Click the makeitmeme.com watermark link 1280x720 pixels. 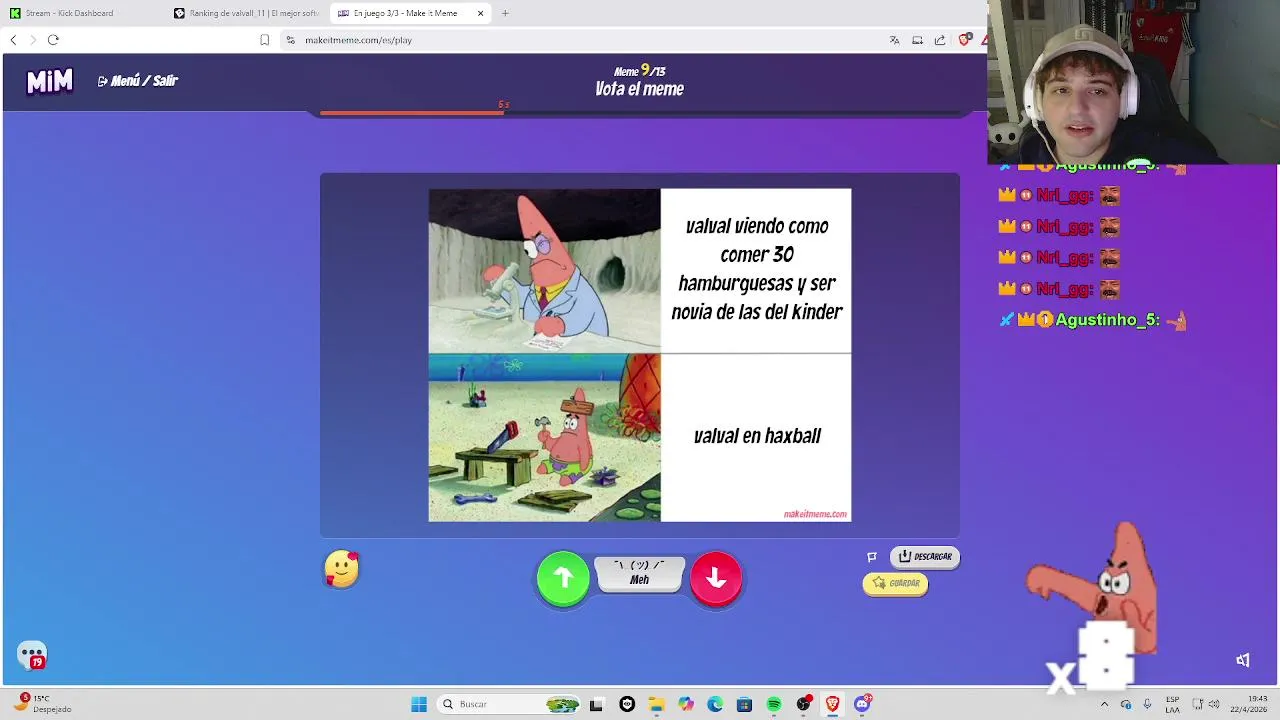point(815,514)
